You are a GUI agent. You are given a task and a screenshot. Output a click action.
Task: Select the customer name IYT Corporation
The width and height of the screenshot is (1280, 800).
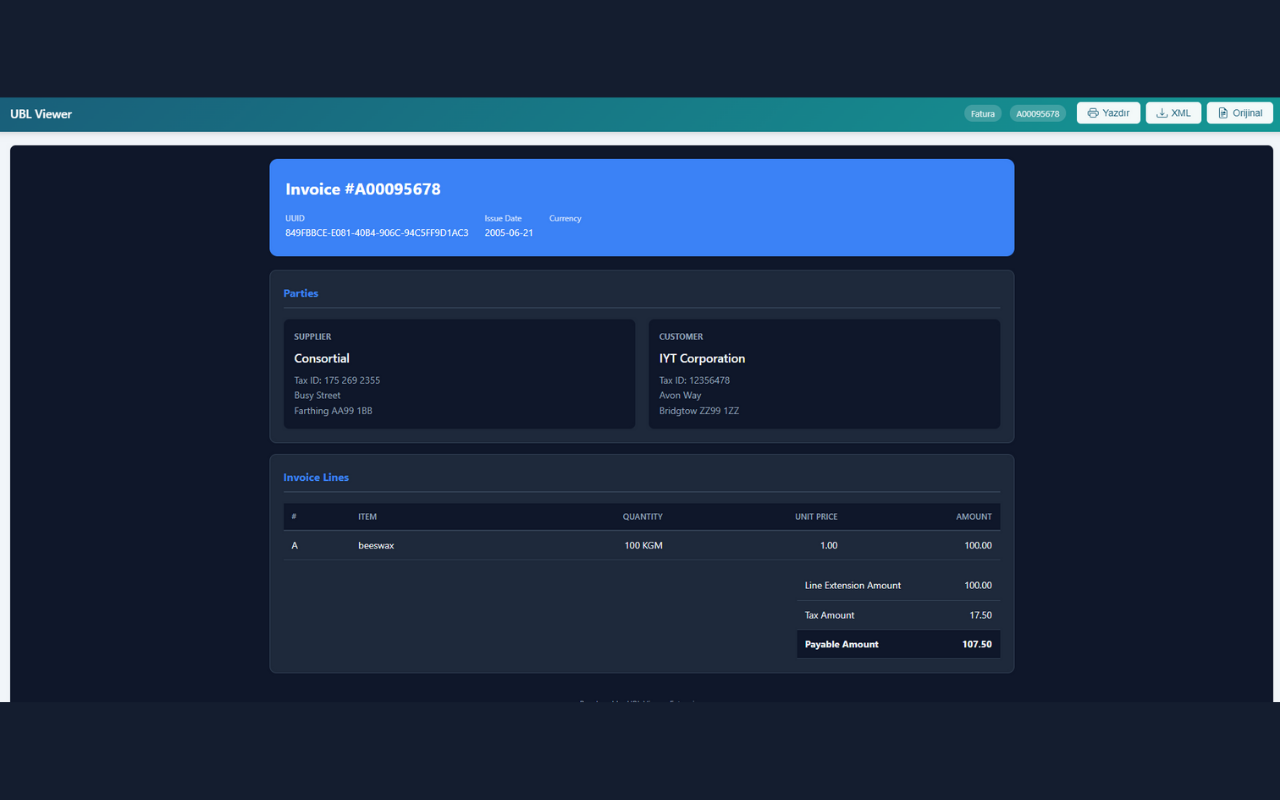click(702, 358)
